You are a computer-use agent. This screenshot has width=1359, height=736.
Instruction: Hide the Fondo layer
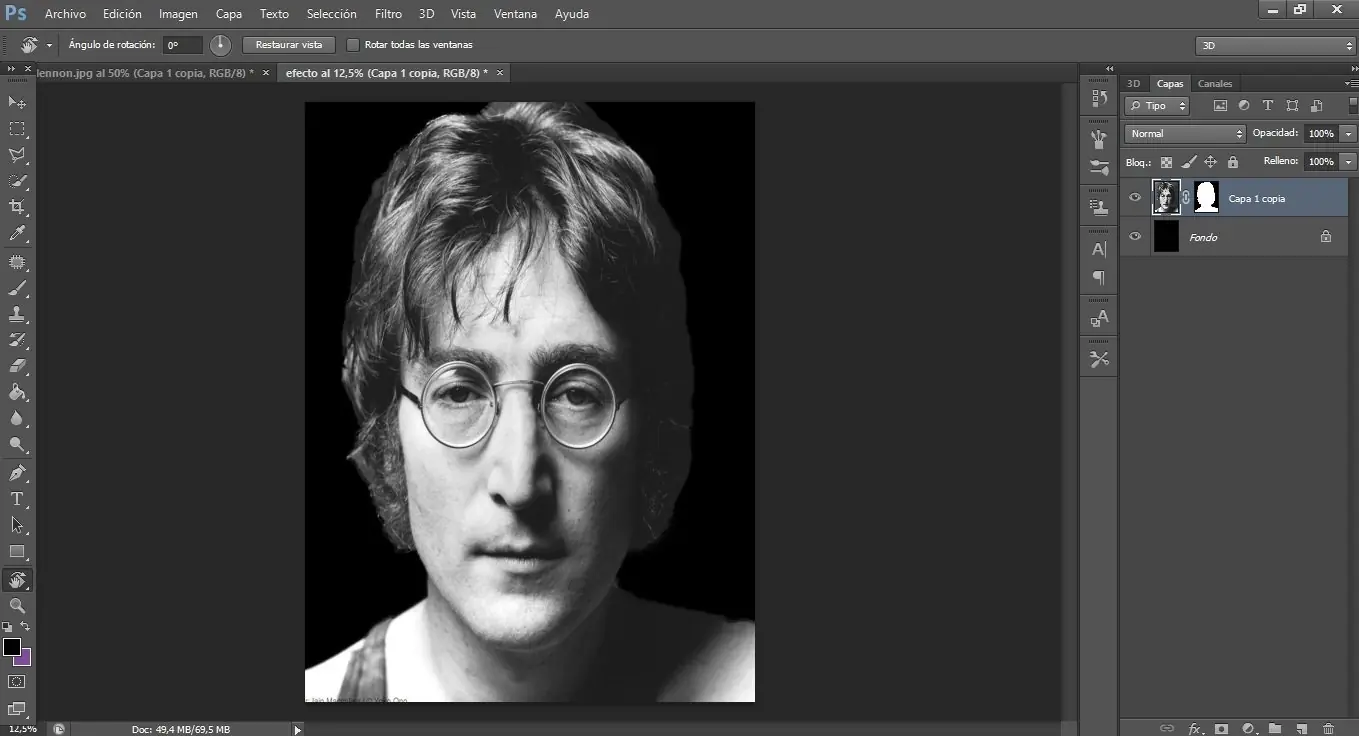pos(1135,237)
